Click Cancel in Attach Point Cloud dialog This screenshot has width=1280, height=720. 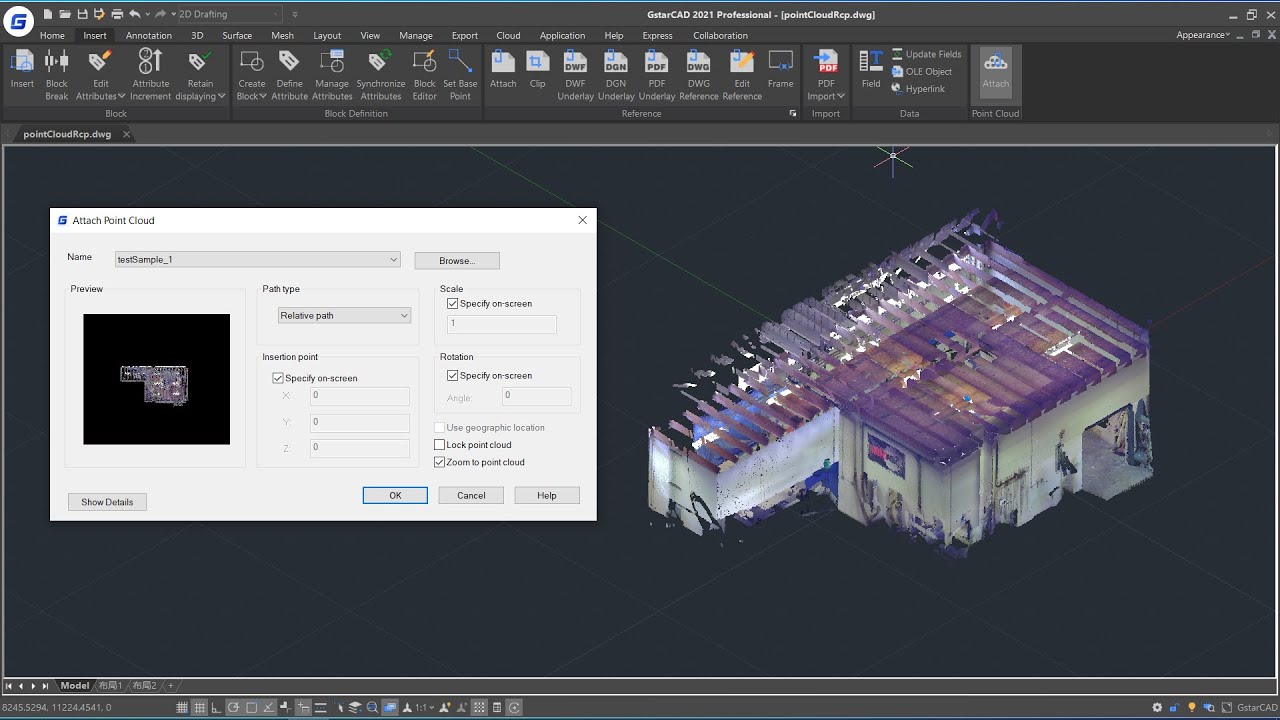click(x=471, y=495)
